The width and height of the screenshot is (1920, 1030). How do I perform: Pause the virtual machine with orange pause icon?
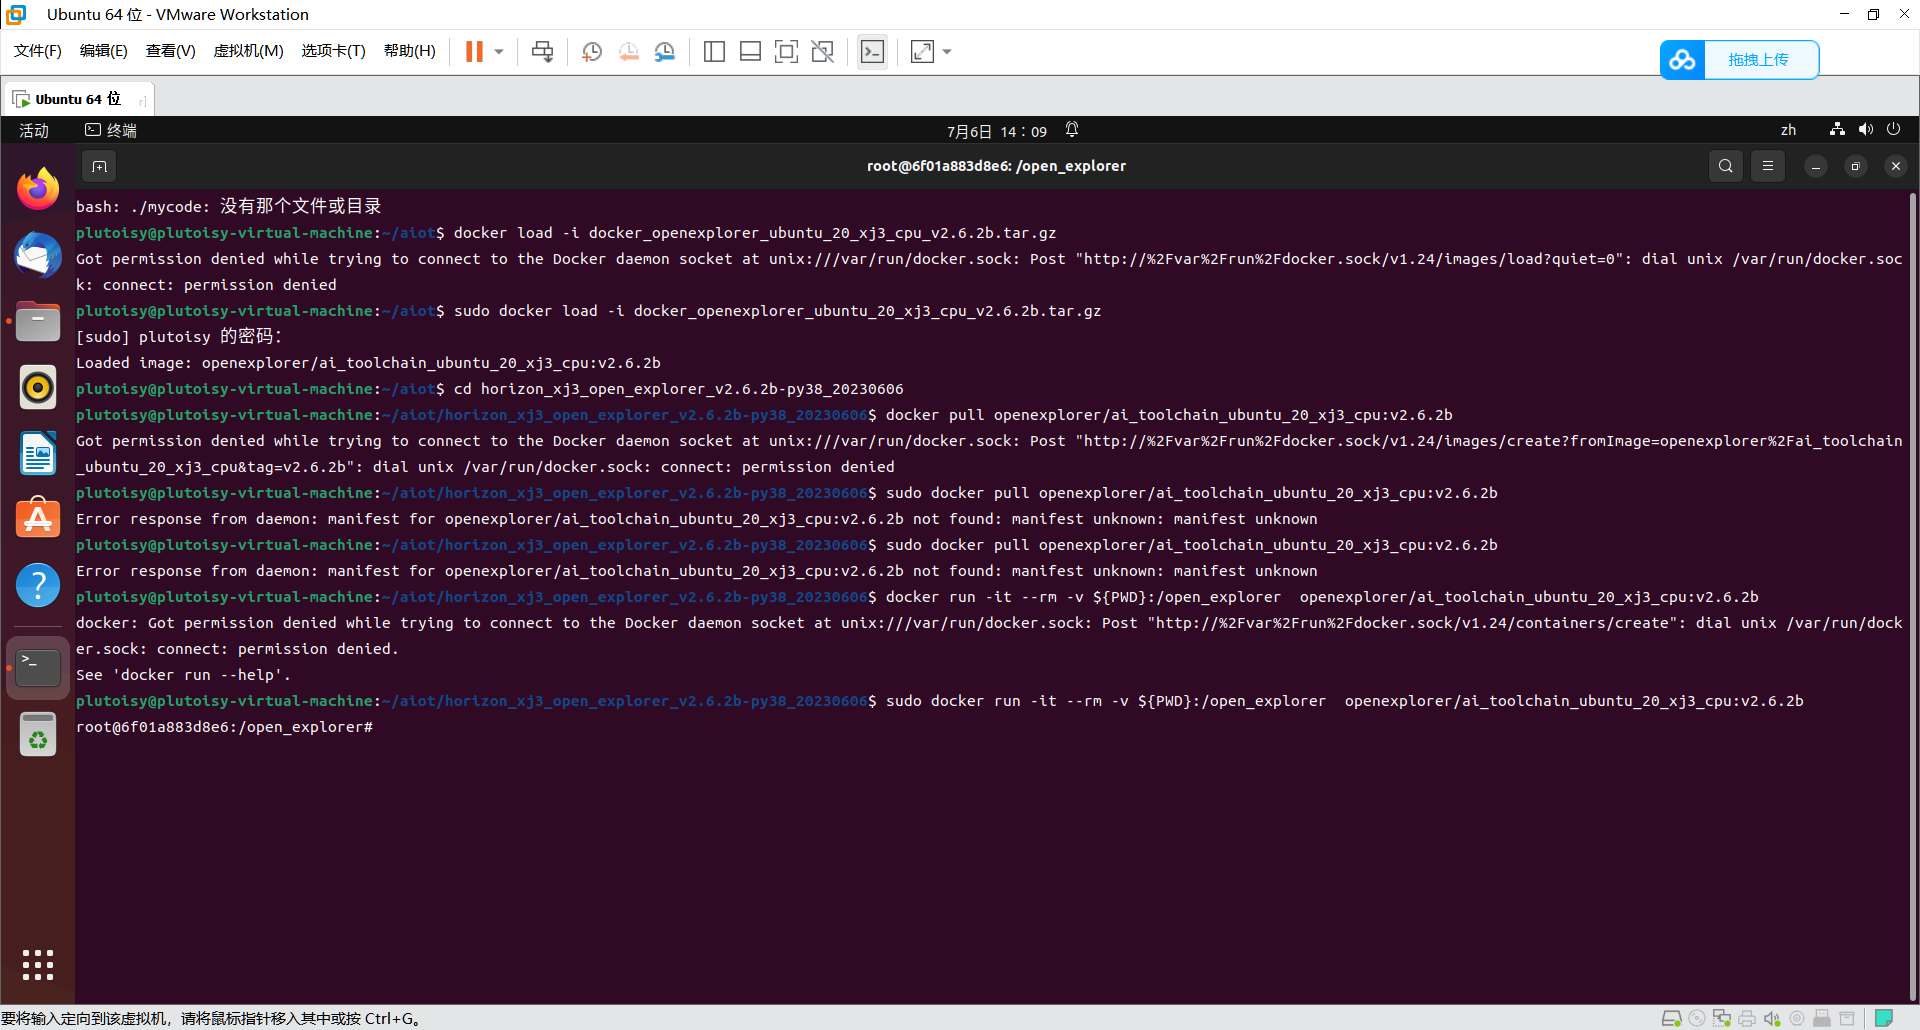click(x=474, y=52)
